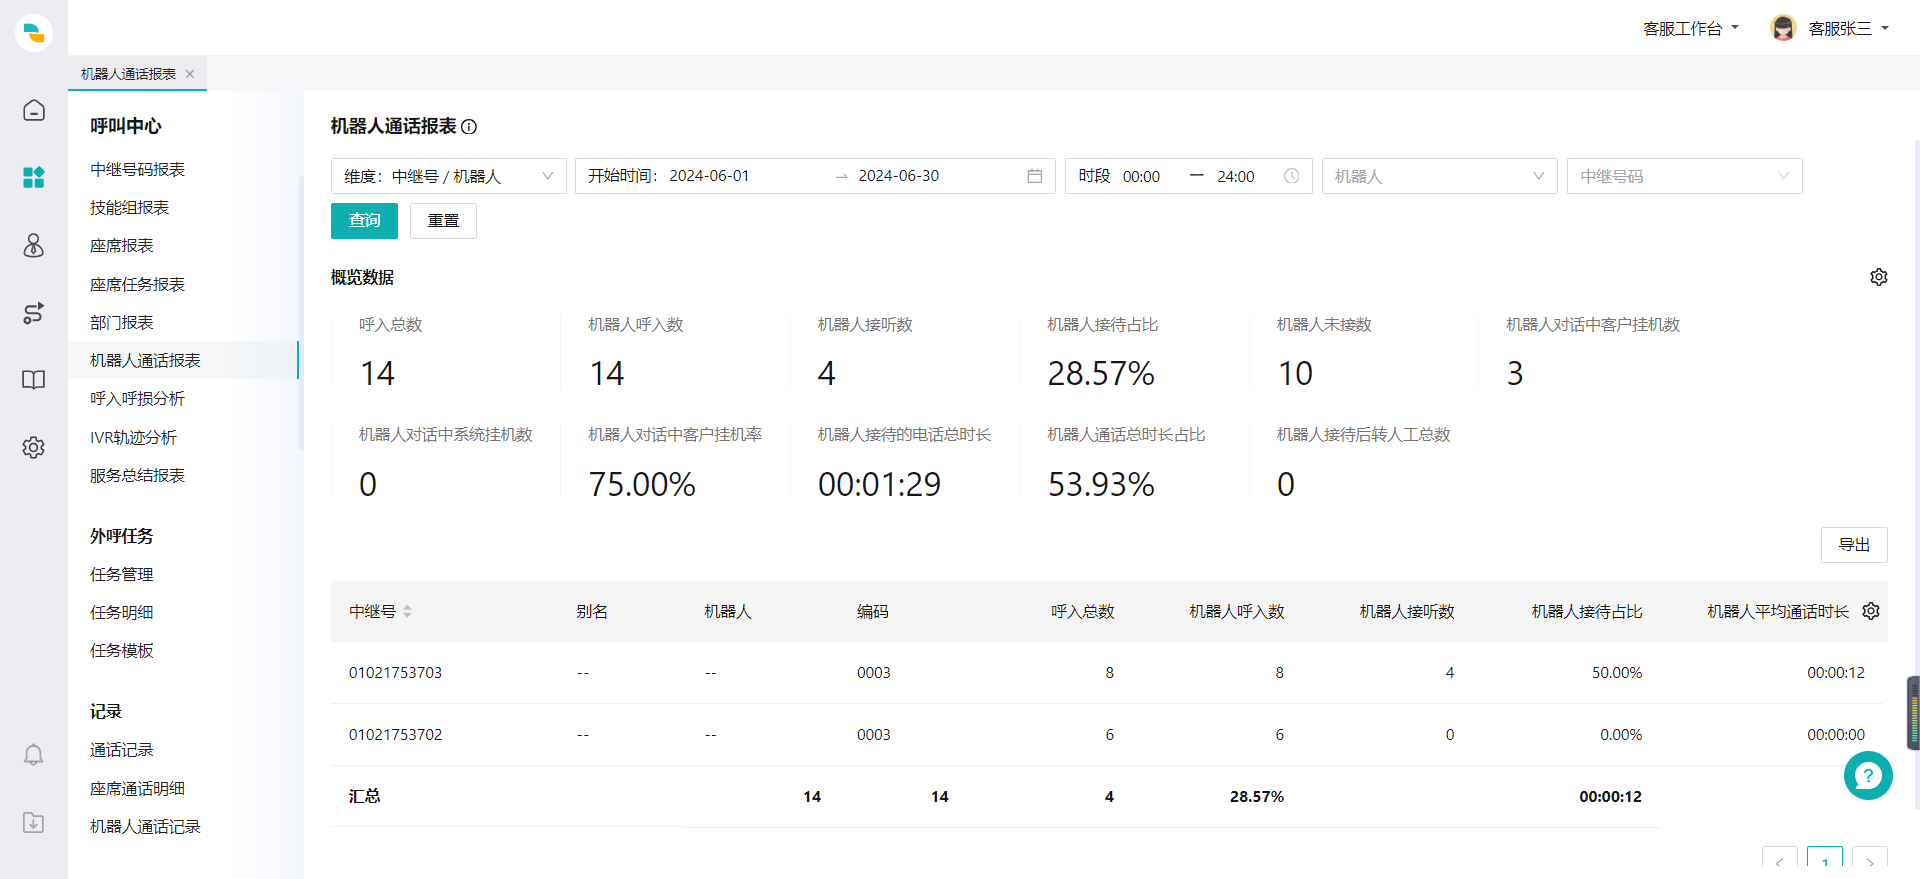This screenshot has height=879, width=1920.
Task: Open 任务管理 under 外呼任务
Action: (x=122, y=575)
